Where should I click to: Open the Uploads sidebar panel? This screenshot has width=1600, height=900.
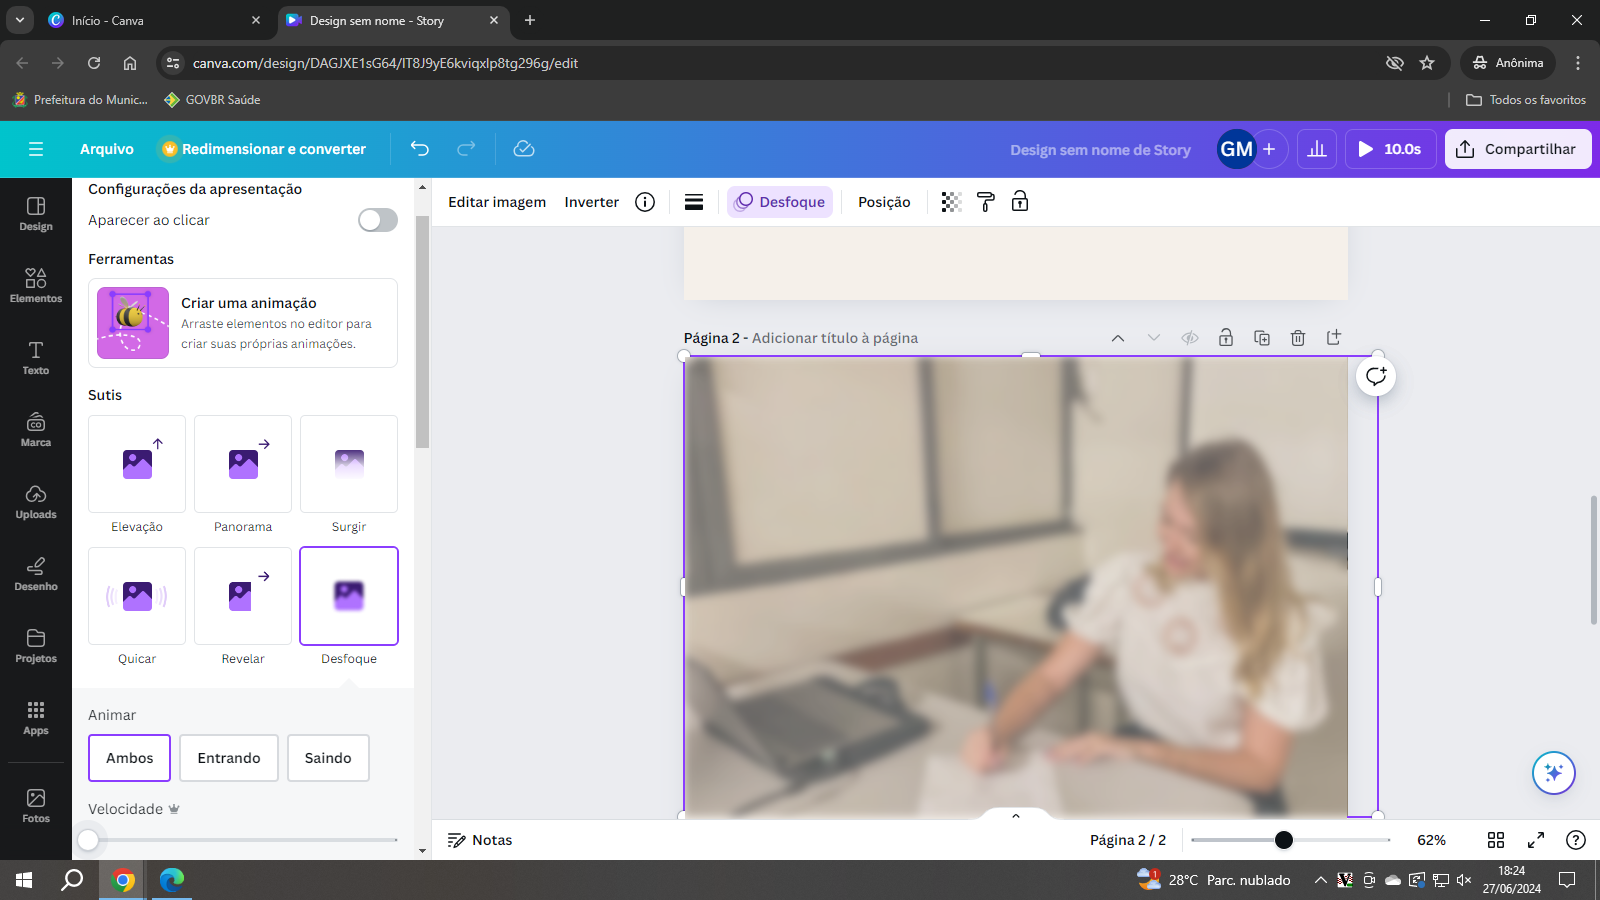click(36, 502)
